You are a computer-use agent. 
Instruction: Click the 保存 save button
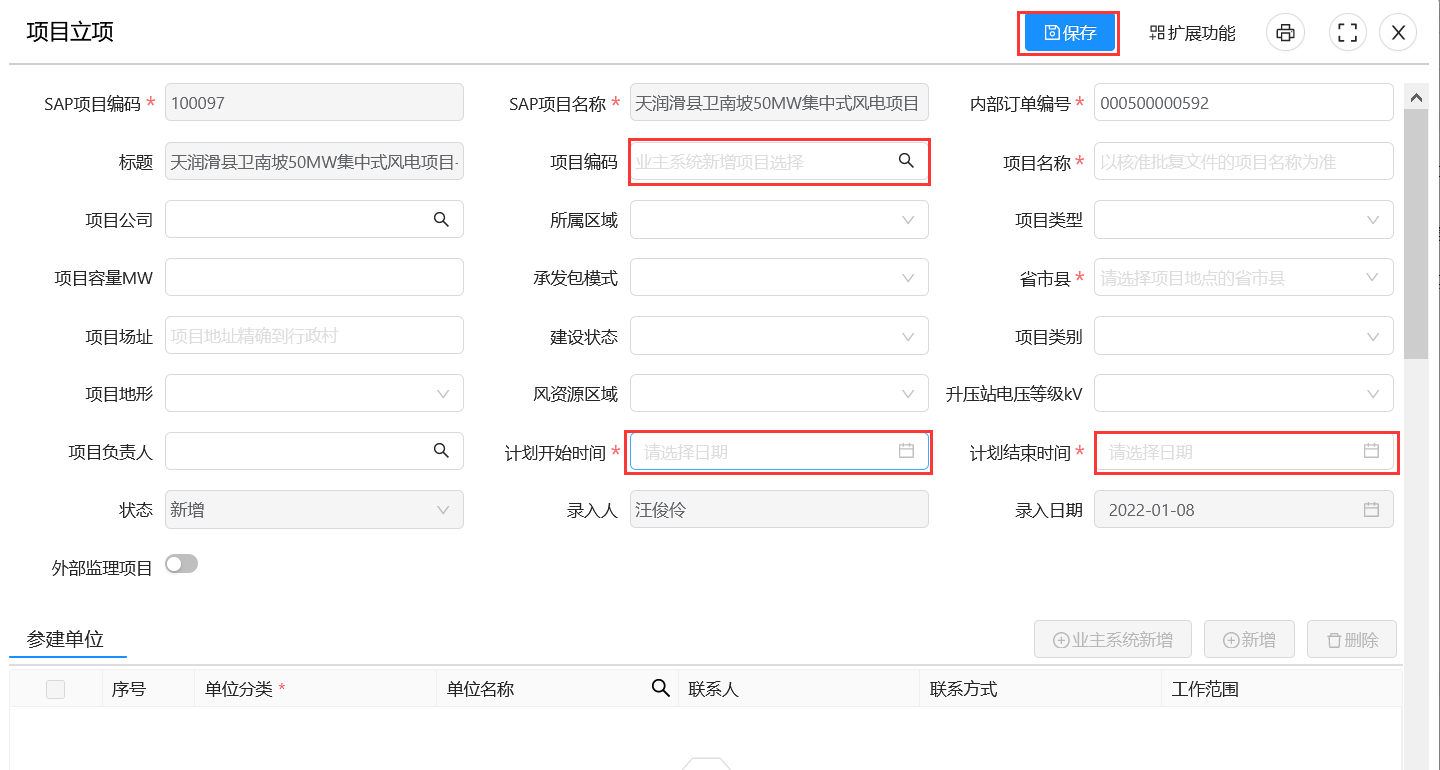[1069, 33]
